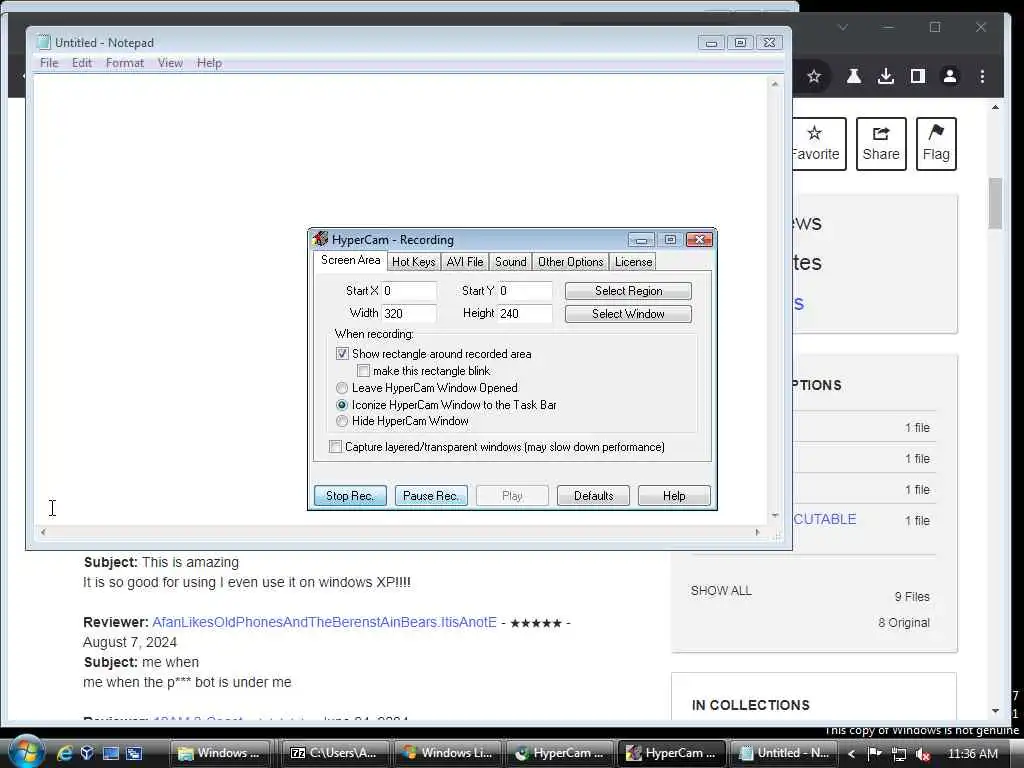Open the Hot Keys tab in HyperCam
The image size is (1024, 768).
pyautogui.click(x=413, y=262)
